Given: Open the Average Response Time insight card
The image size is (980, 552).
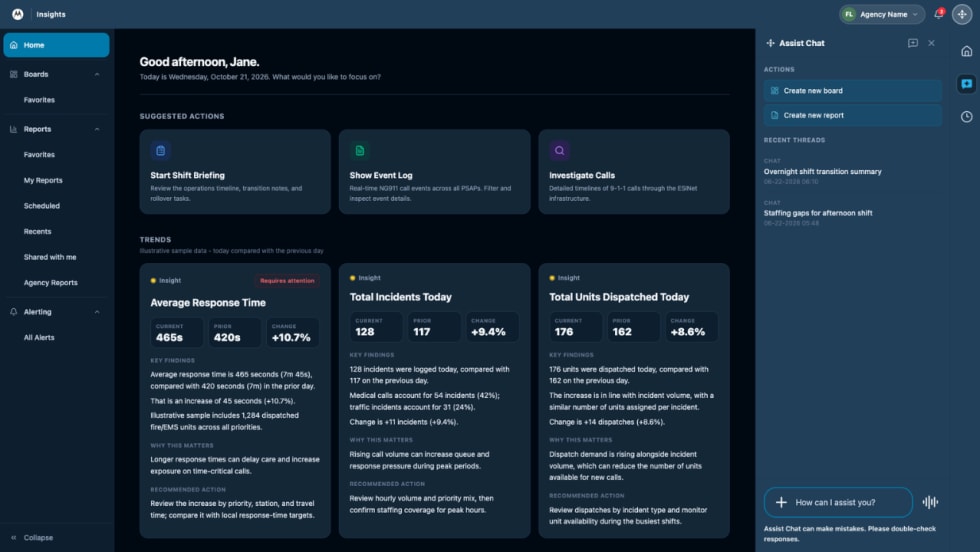Looking at the screenshot, I should (235, 401).
